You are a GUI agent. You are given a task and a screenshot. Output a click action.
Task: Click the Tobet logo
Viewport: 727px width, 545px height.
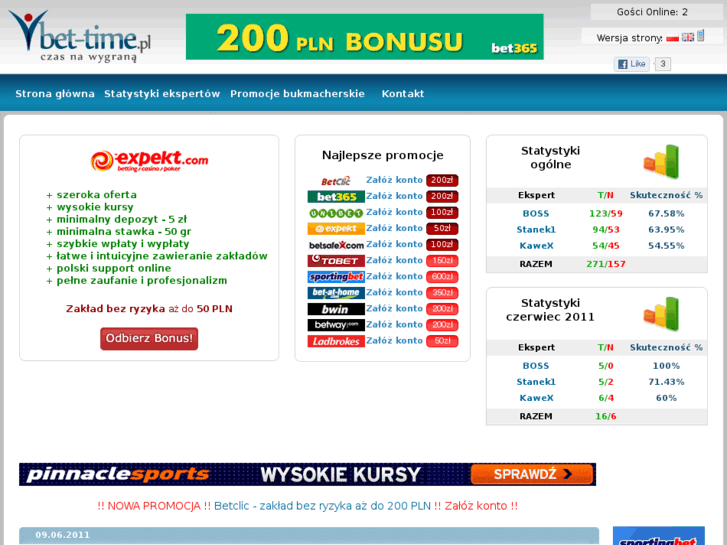(336, 261)
